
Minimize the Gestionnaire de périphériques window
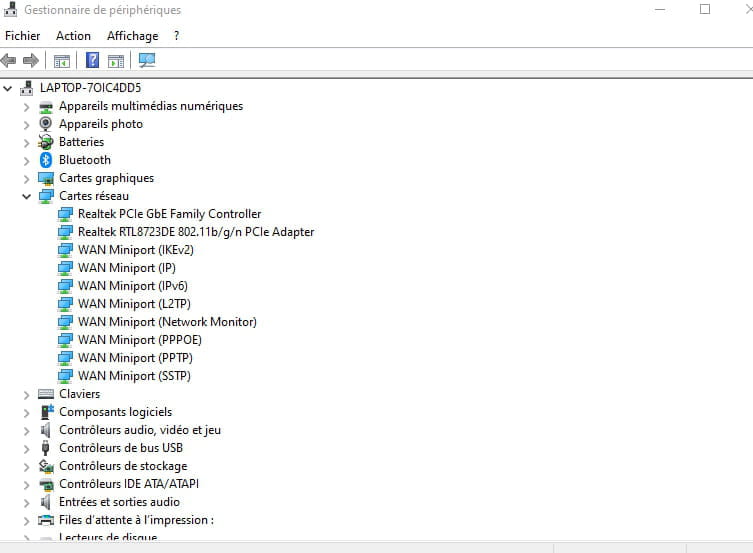660,9
